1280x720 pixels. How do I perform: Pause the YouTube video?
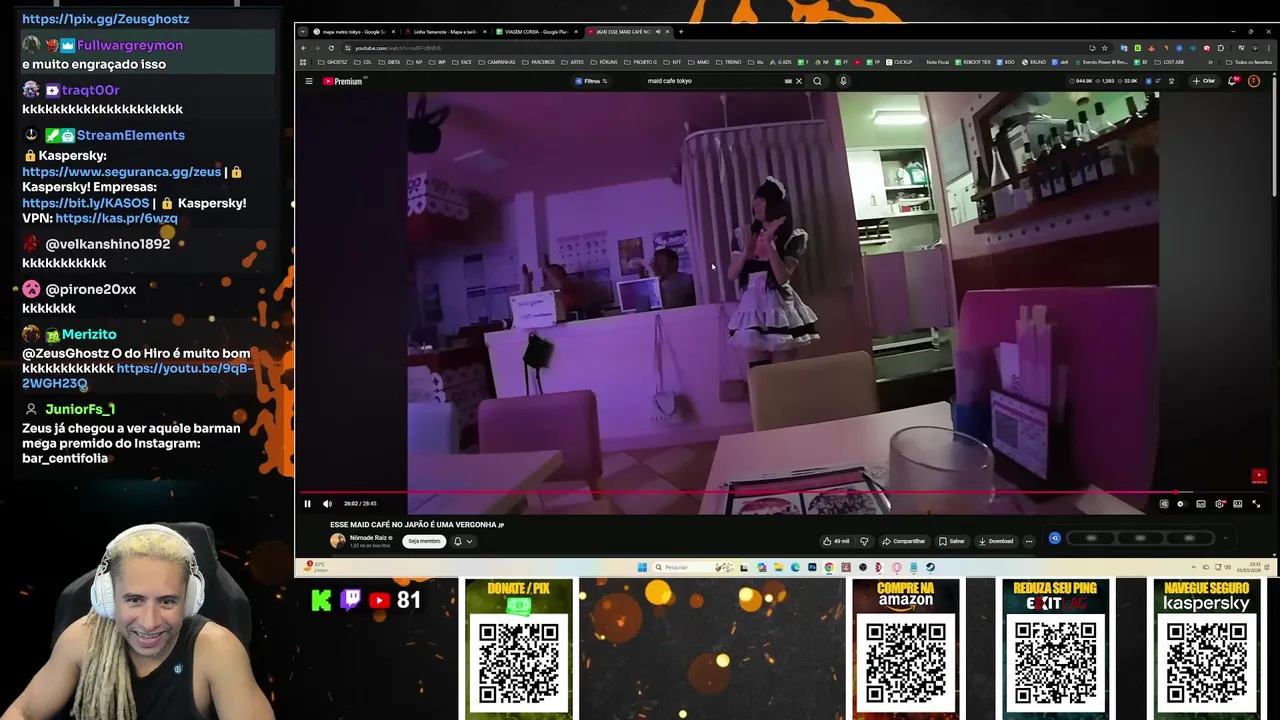point(307,504)
